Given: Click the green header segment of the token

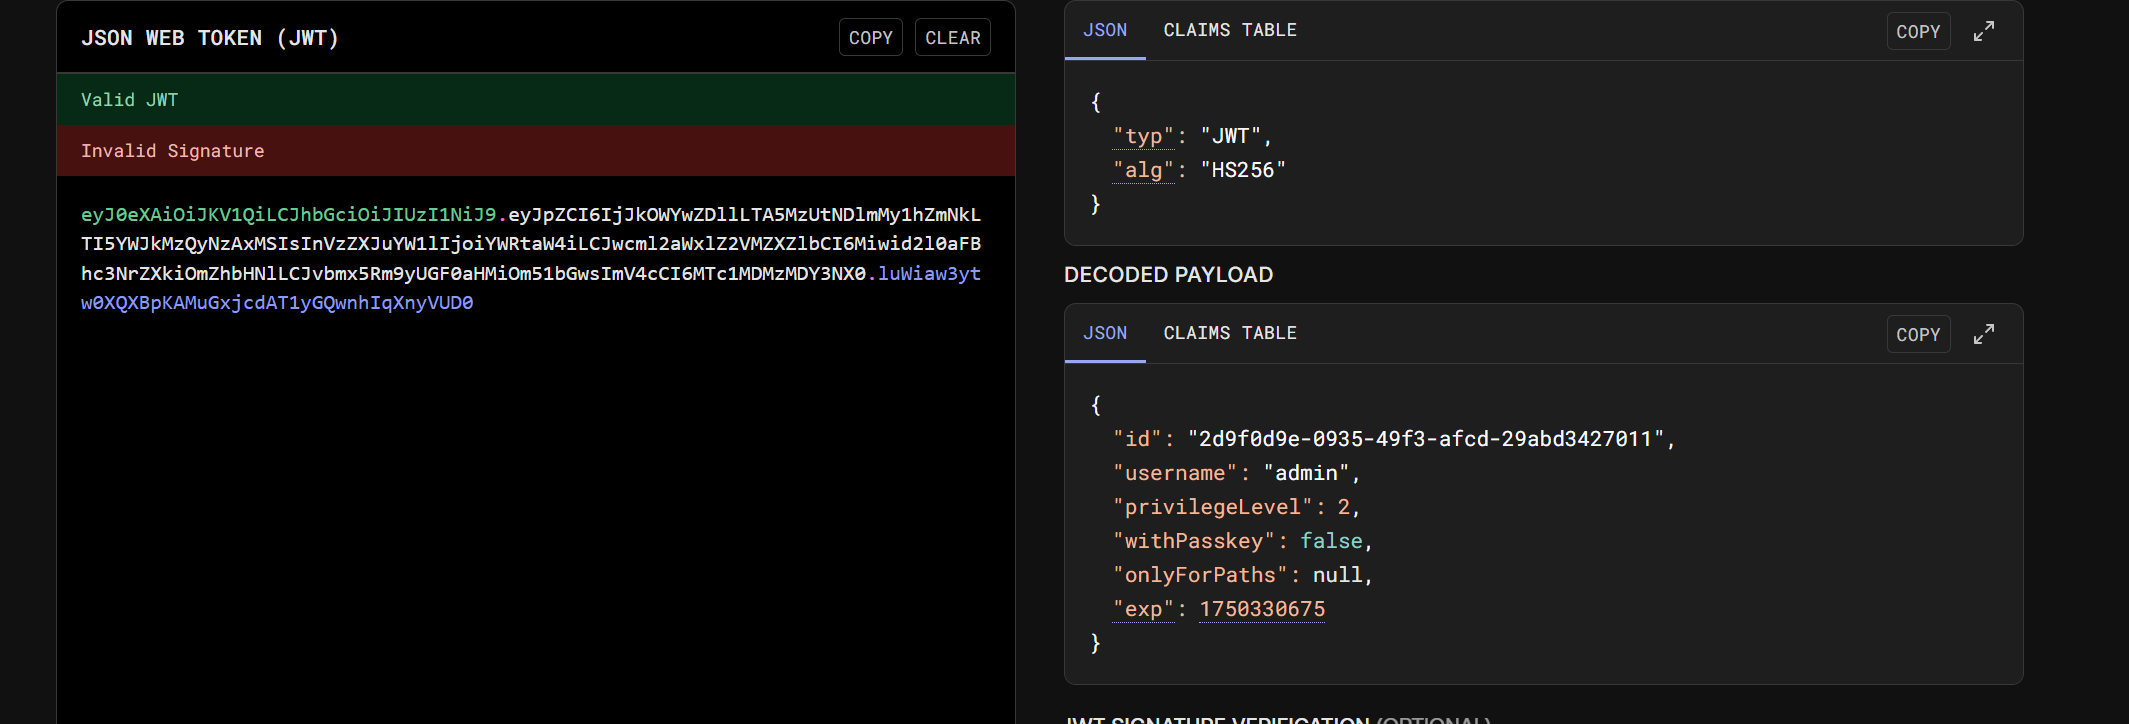Looking at the screenshot, I should (x=288, y=214).
